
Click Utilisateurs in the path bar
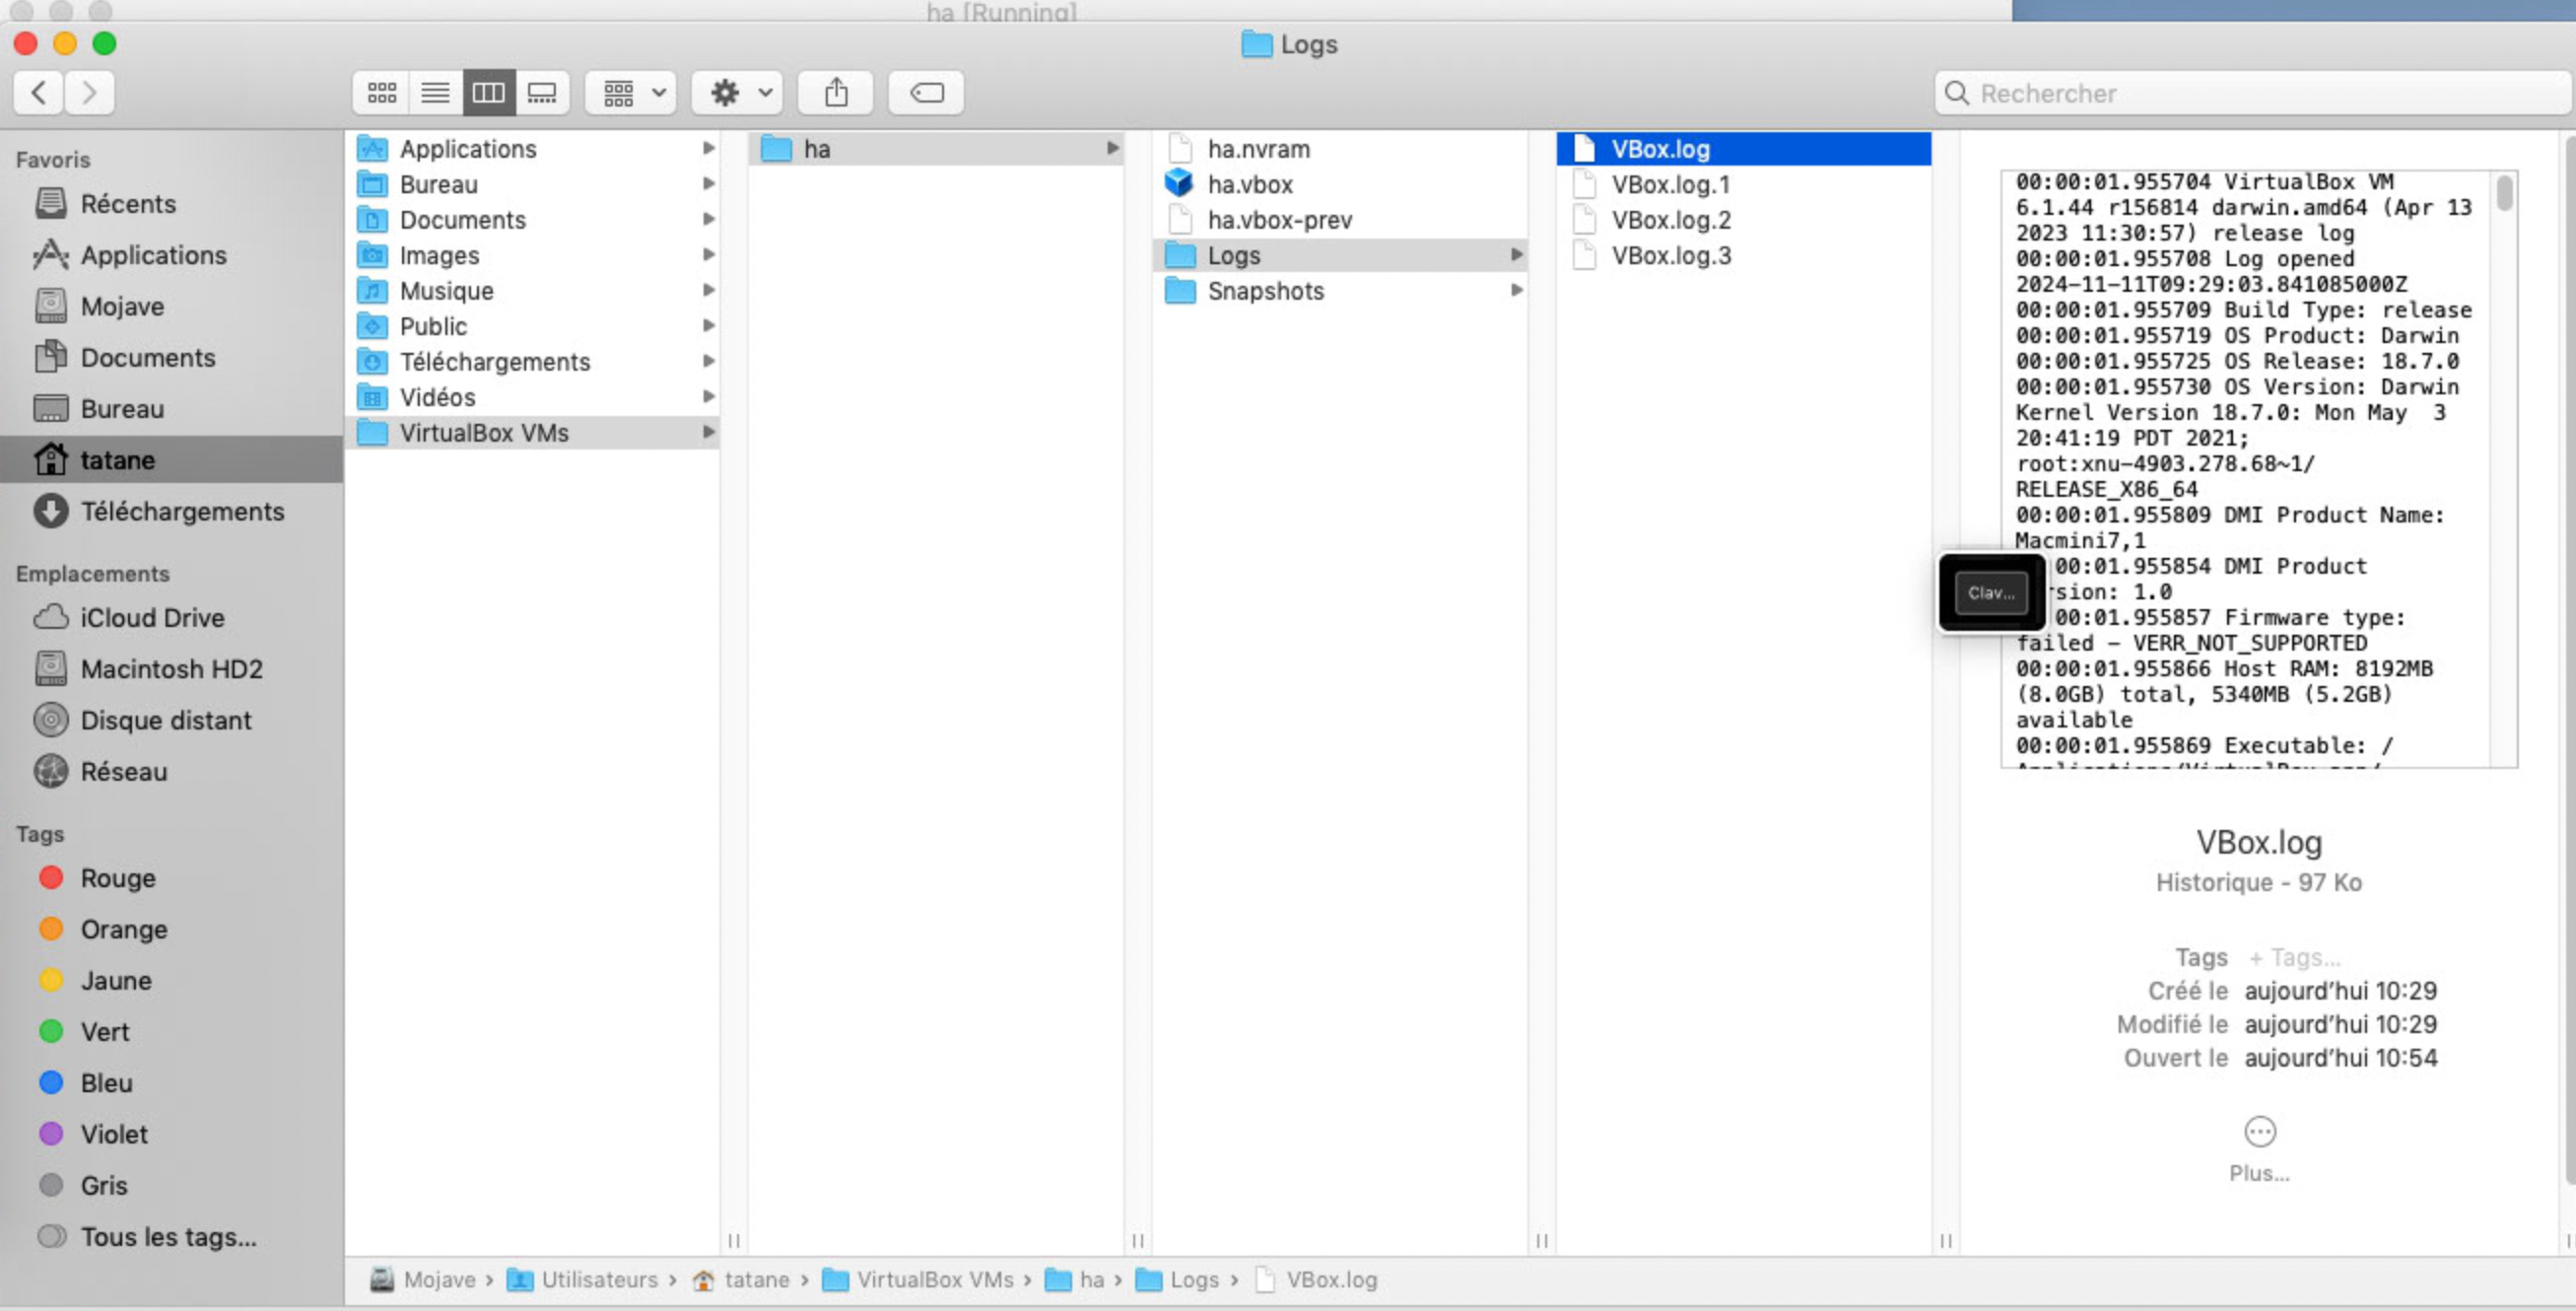tap(598, 1279)
